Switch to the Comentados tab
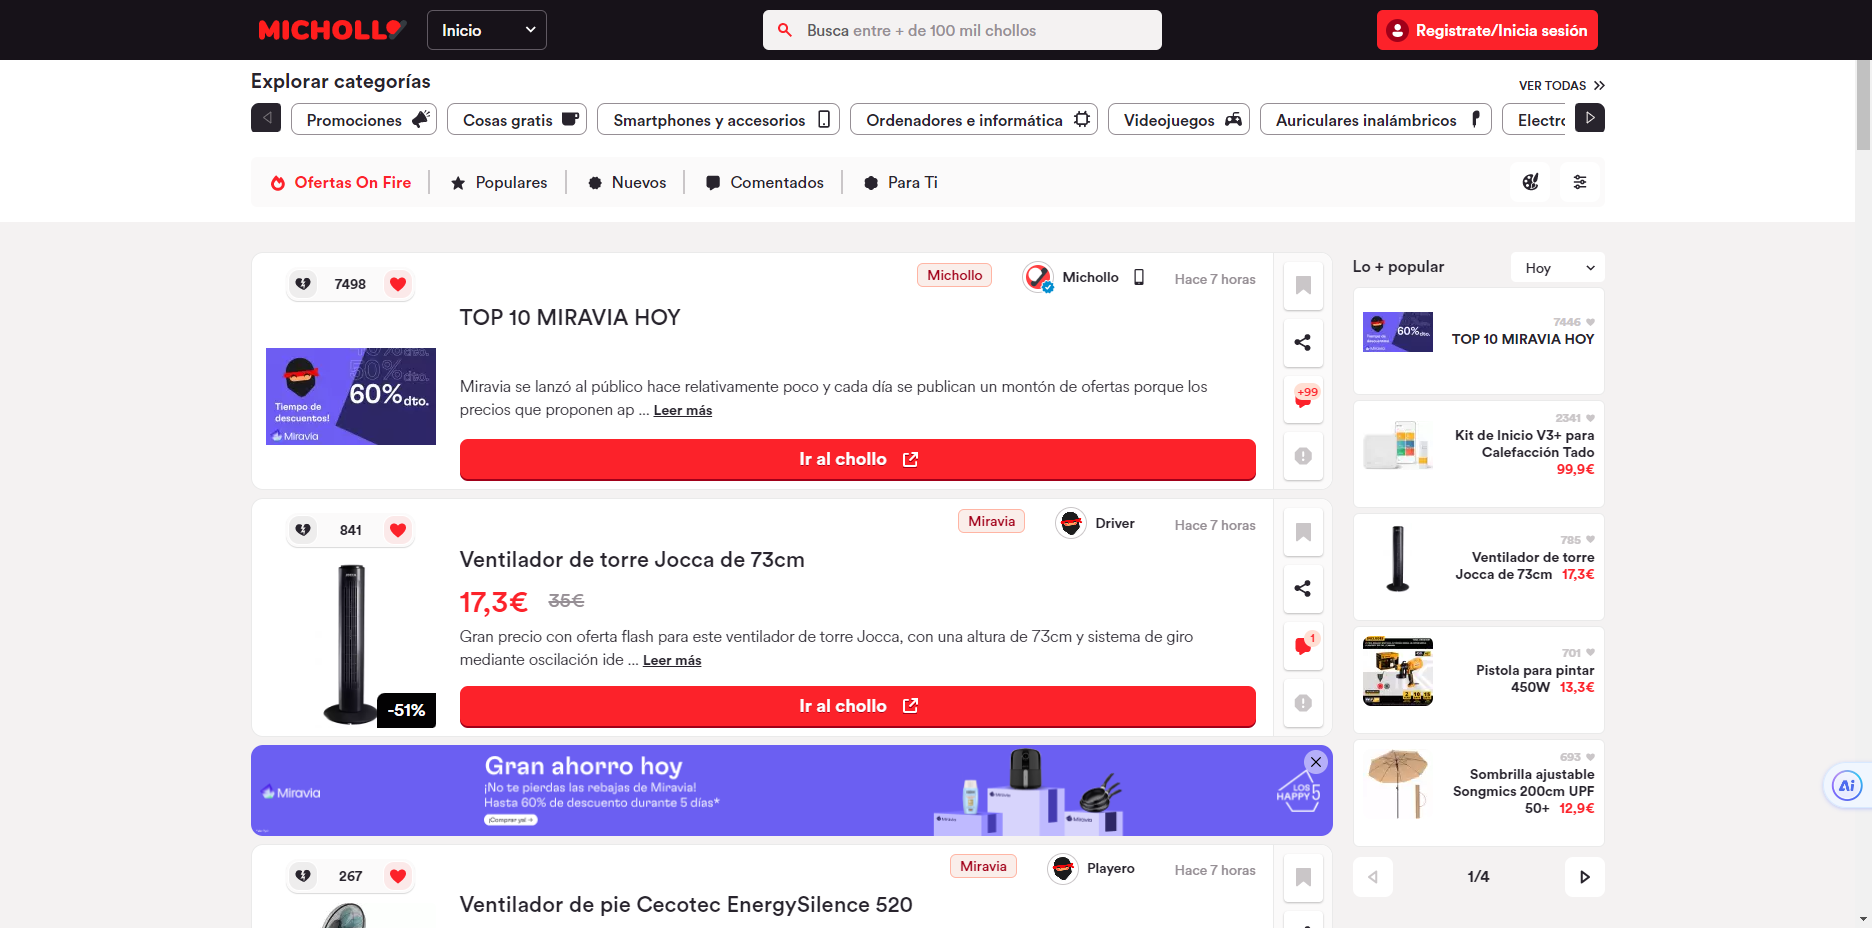Screen dimensions: 1872x928 pos(765,182)
